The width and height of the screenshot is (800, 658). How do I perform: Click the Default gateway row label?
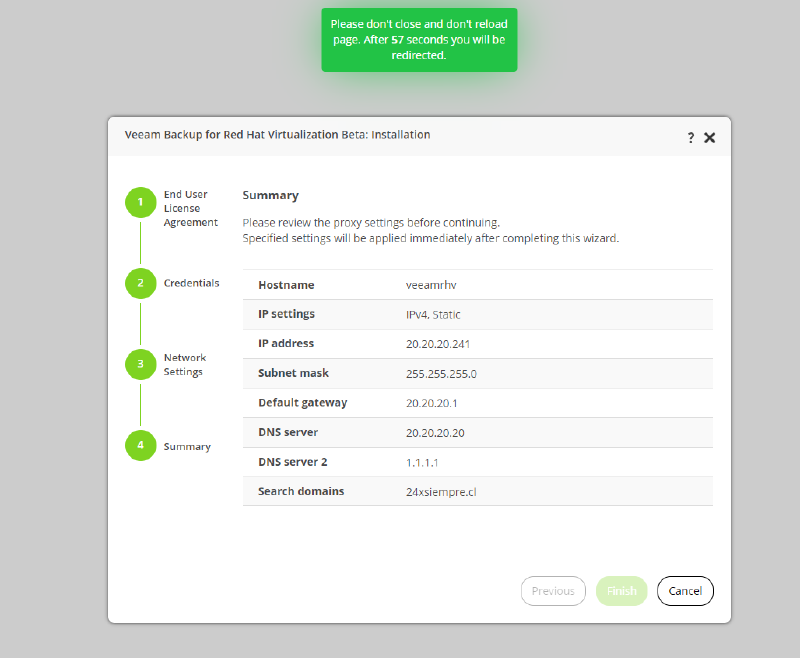pos(303,403)
